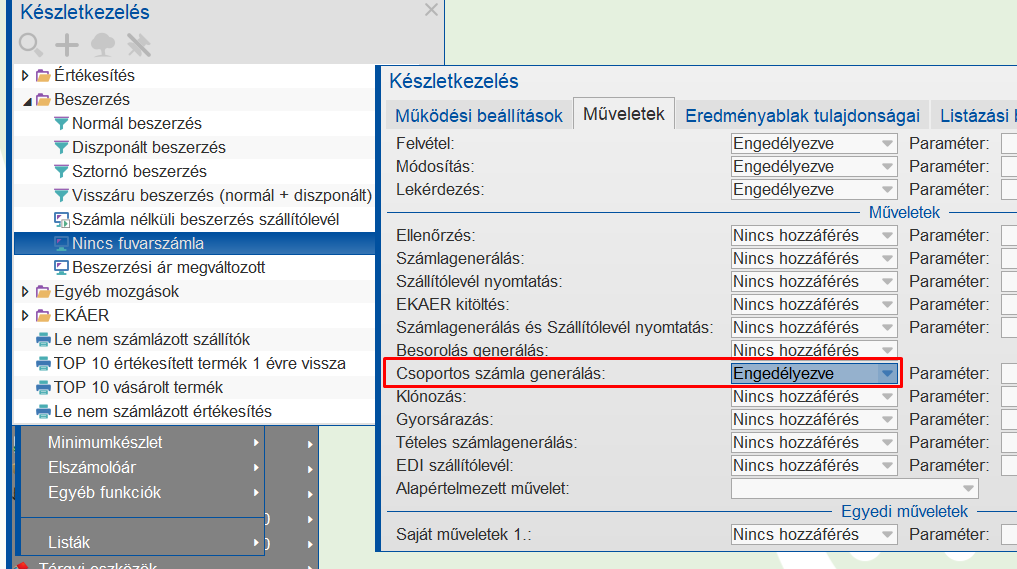Viewport: 1017px width, 569px height.
Task: Select TOP 10 vásárolt termék report
Action: pyautogui.click(x=138, y=387)
